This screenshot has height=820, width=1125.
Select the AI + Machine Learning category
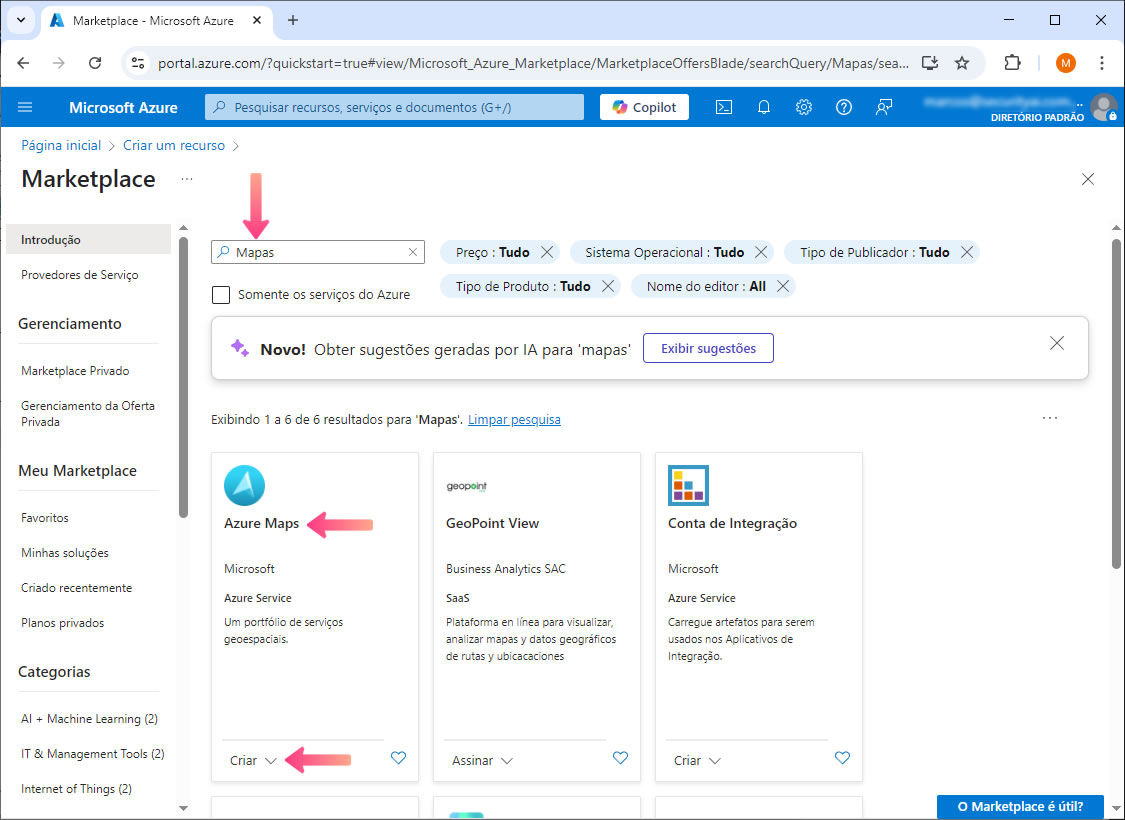click(x=90, y=719)
